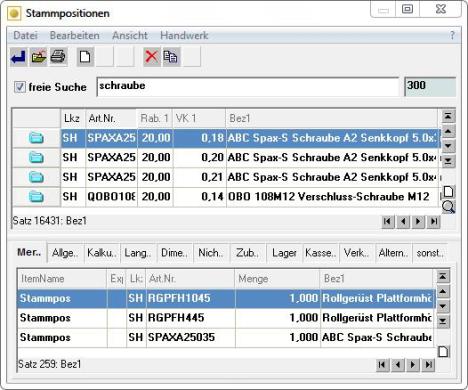Image resolution: width=468 pixels, height=390 pixels.
Task: Open the Handwerk menu
Action: 184,35
